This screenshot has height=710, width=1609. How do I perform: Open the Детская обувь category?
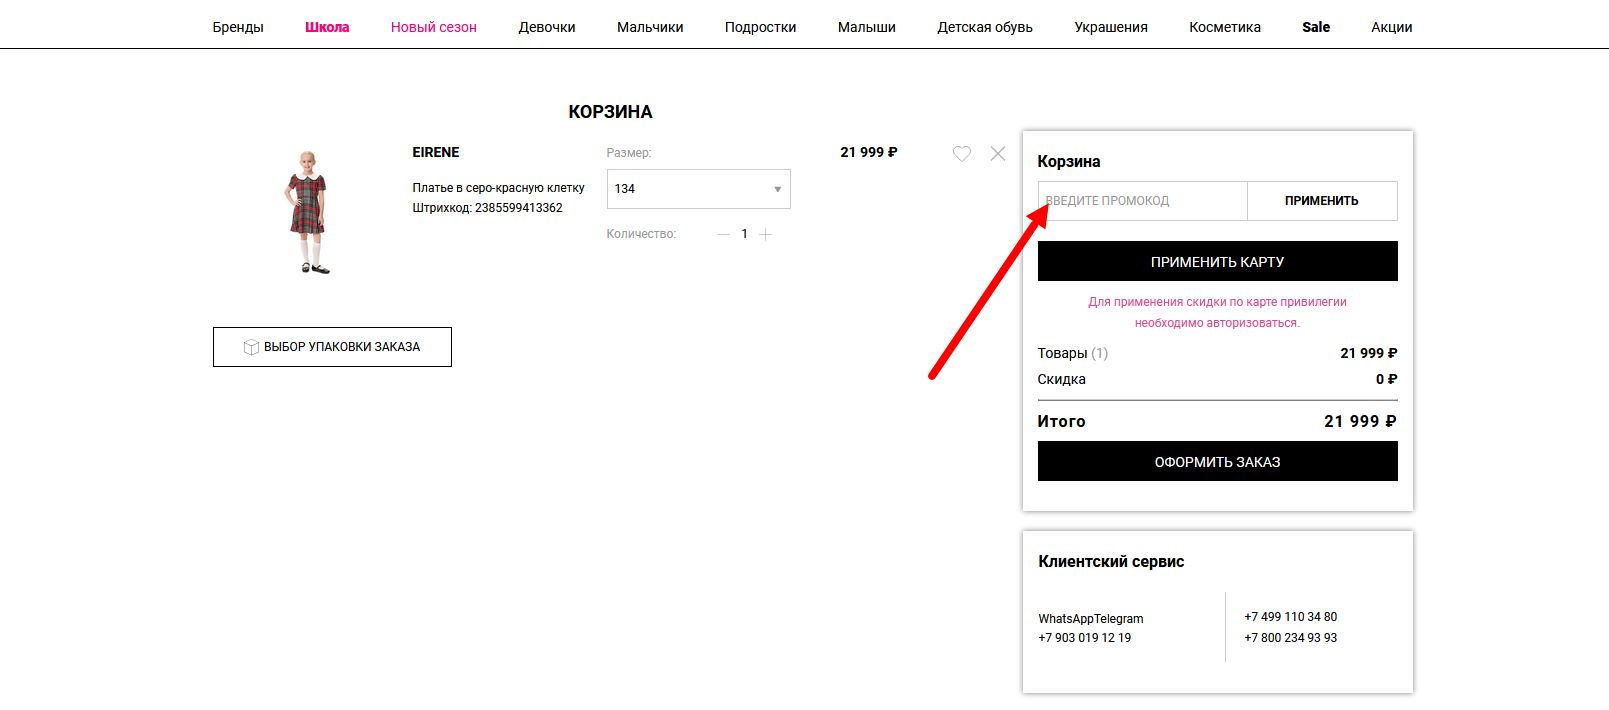tap(984, 27)
